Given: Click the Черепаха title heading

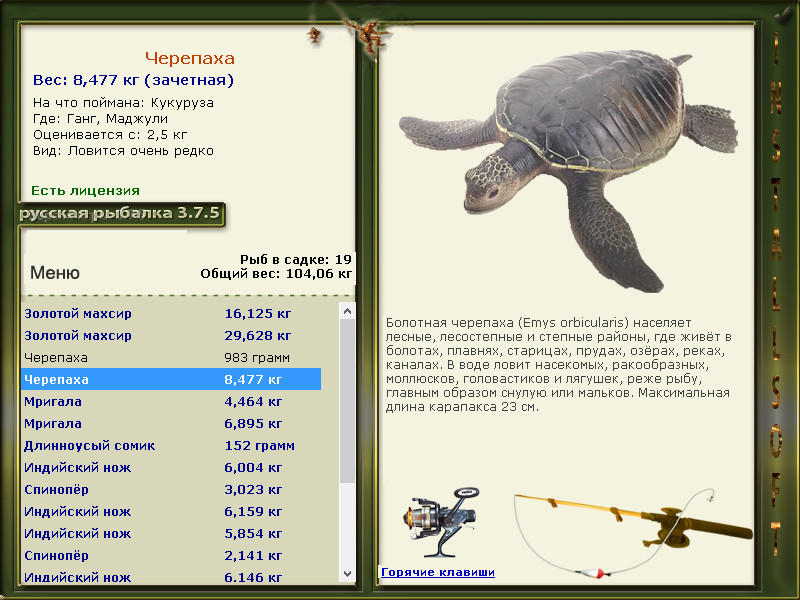Looking at the screenshot, I should [x=190, y=58].
